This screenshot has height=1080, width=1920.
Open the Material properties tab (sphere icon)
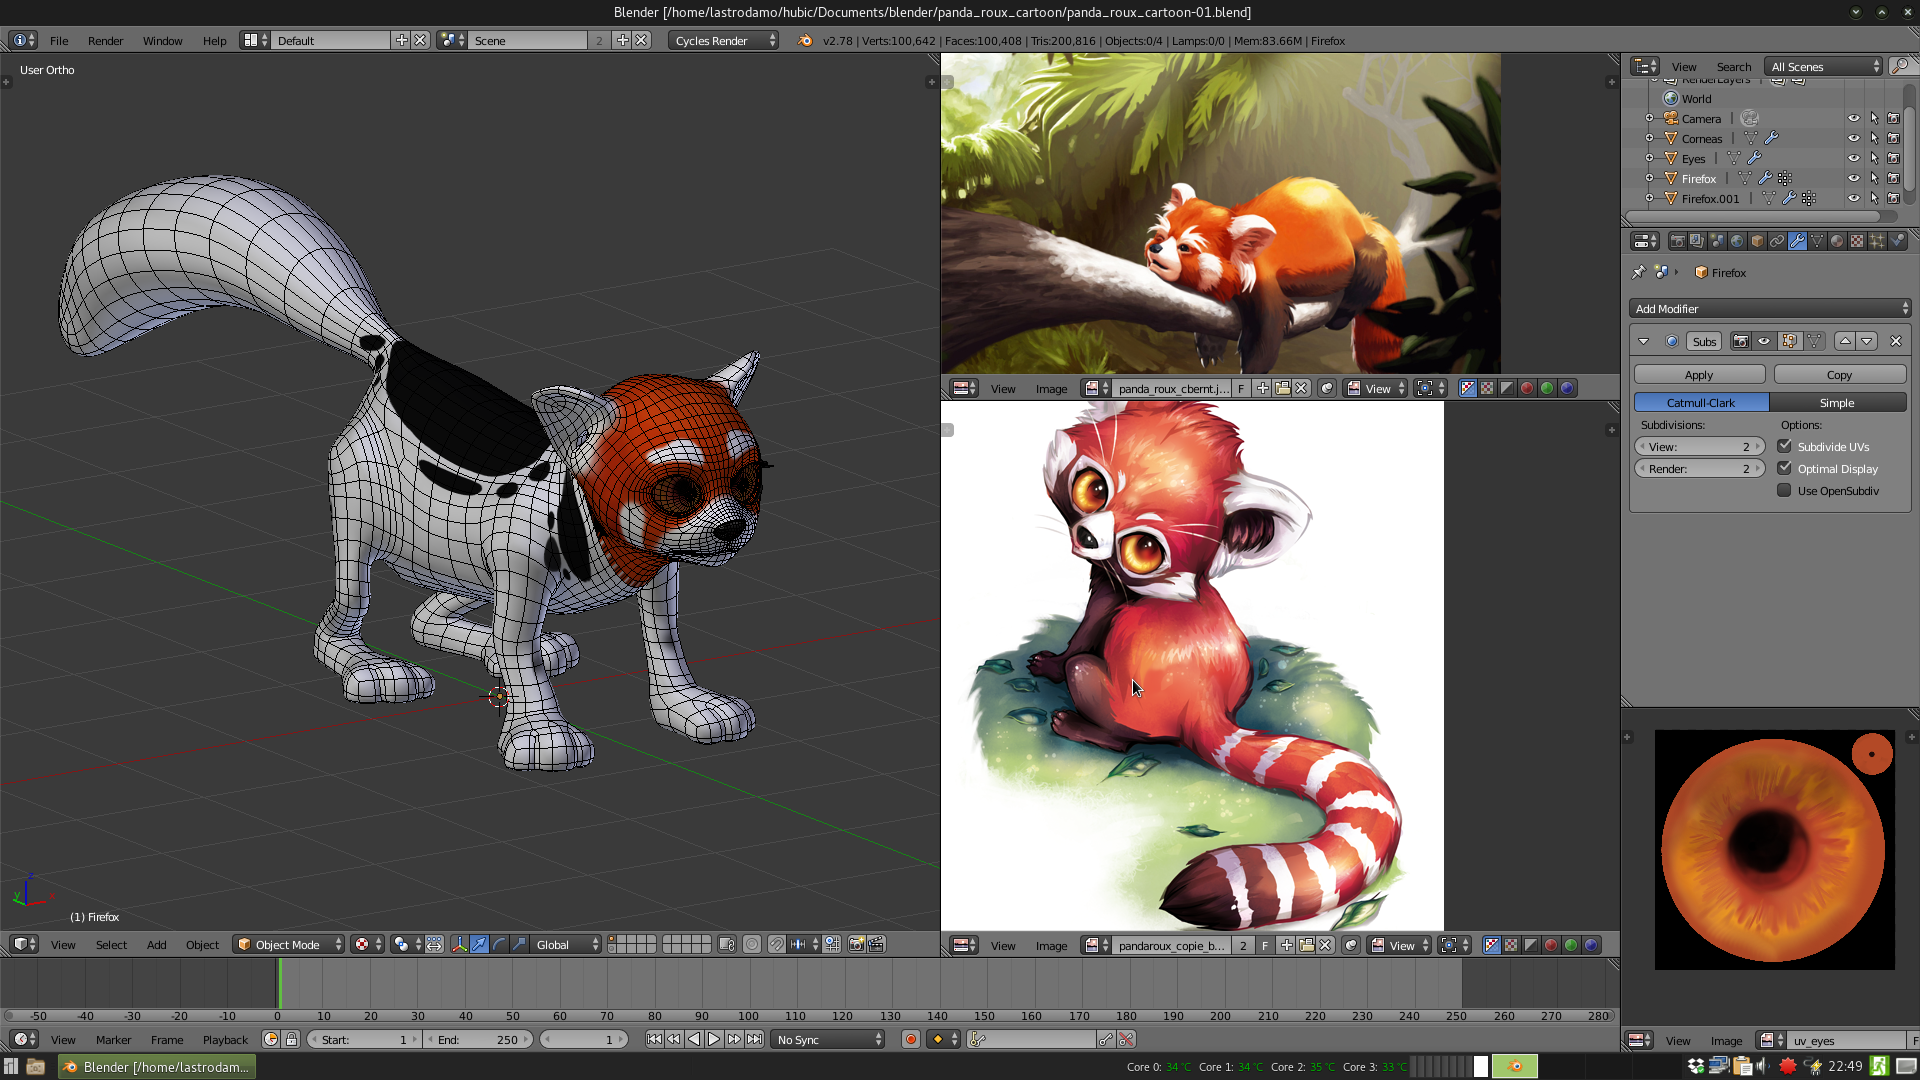tap(1837, 241)
